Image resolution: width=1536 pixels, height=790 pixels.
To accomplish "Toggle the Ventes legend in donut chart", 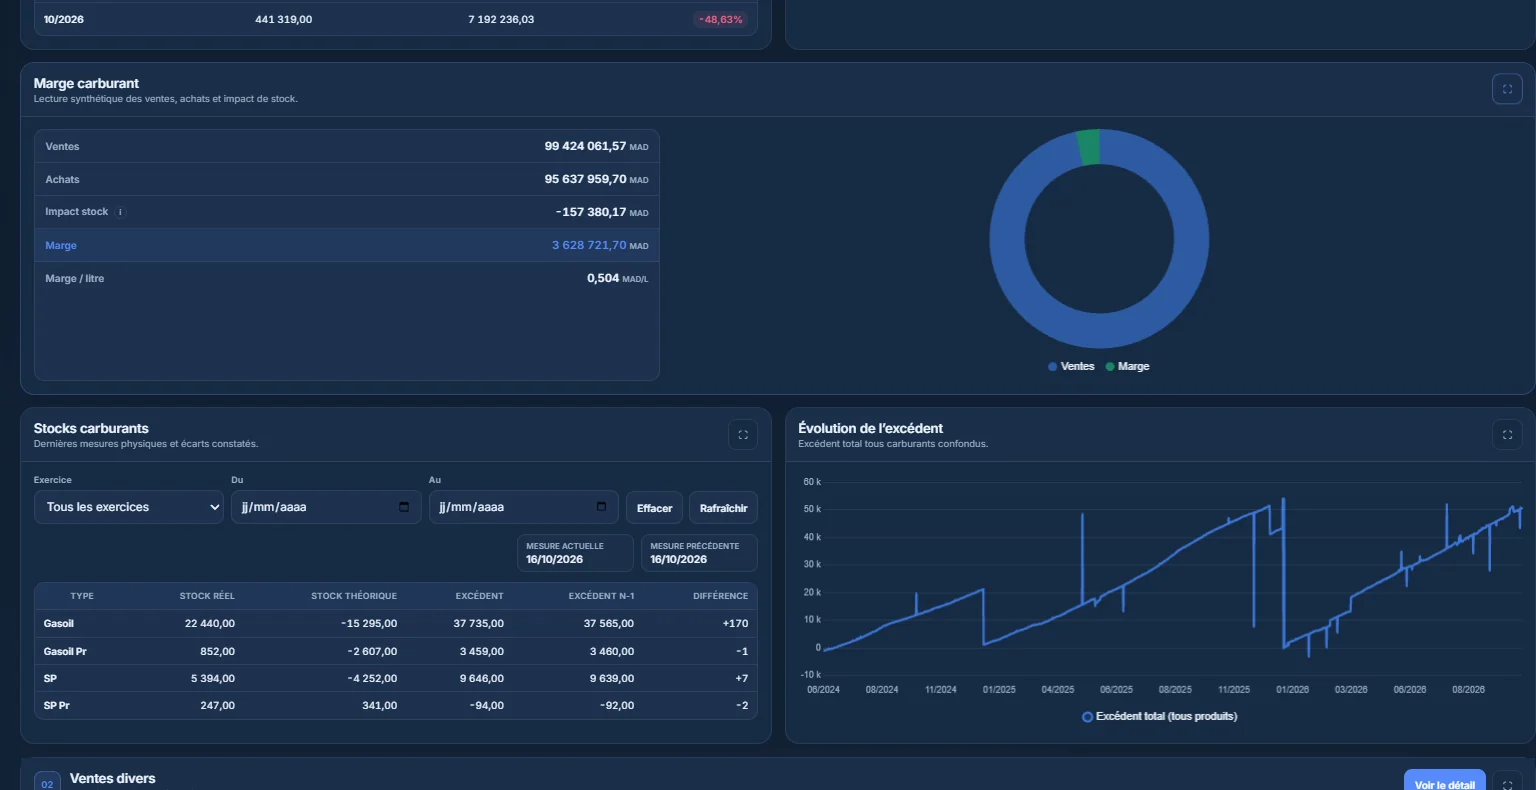I will 1071,367.
